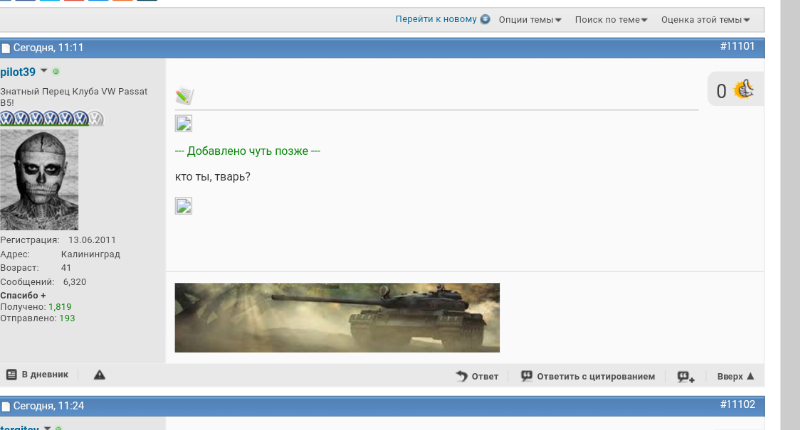Click the green online status dot for pilot39
Viewport: 800px width, 430px height.
click(56, 72)
